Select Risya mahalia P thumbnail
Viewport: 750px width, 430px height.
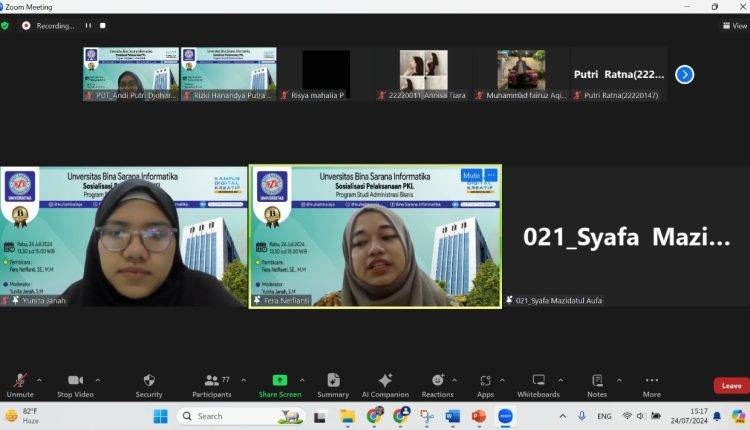coord(326,74)
